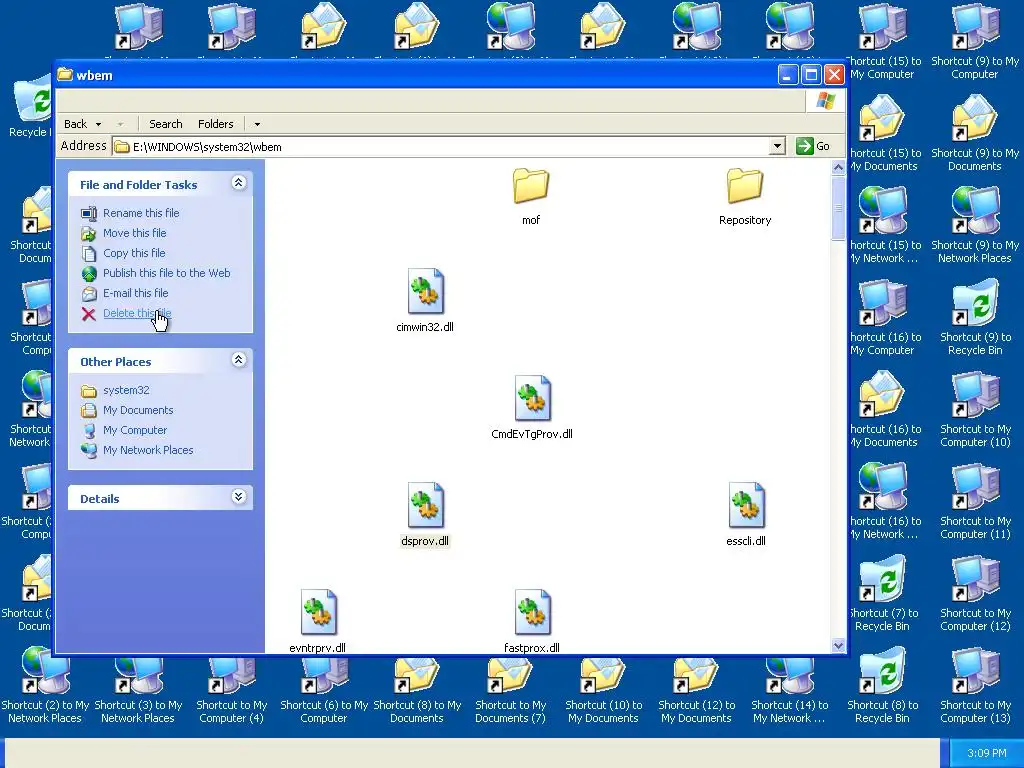Open the My Network Places link
This screenshot has width=1024, height=768.
tap(148, 450)
